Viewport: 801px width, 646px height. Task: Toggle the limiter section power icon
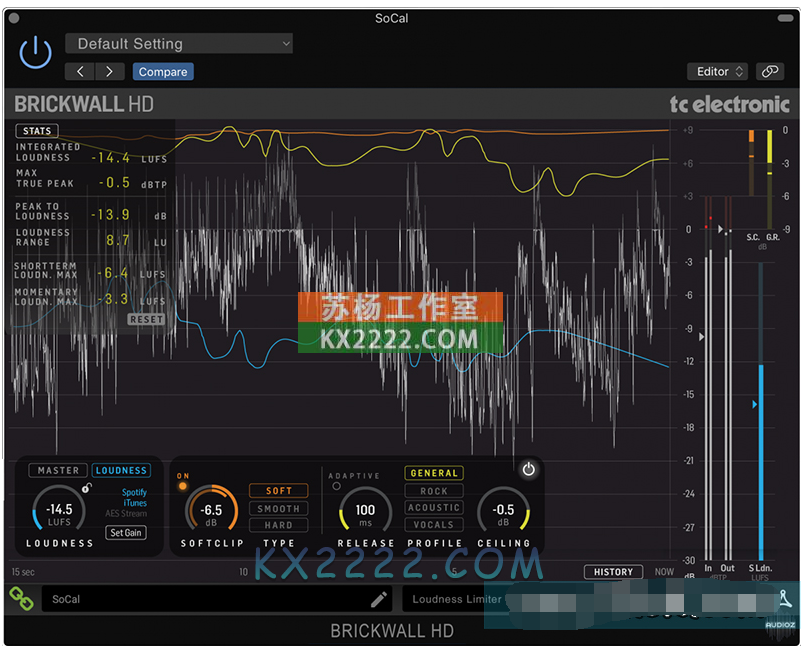click(528, 469)
